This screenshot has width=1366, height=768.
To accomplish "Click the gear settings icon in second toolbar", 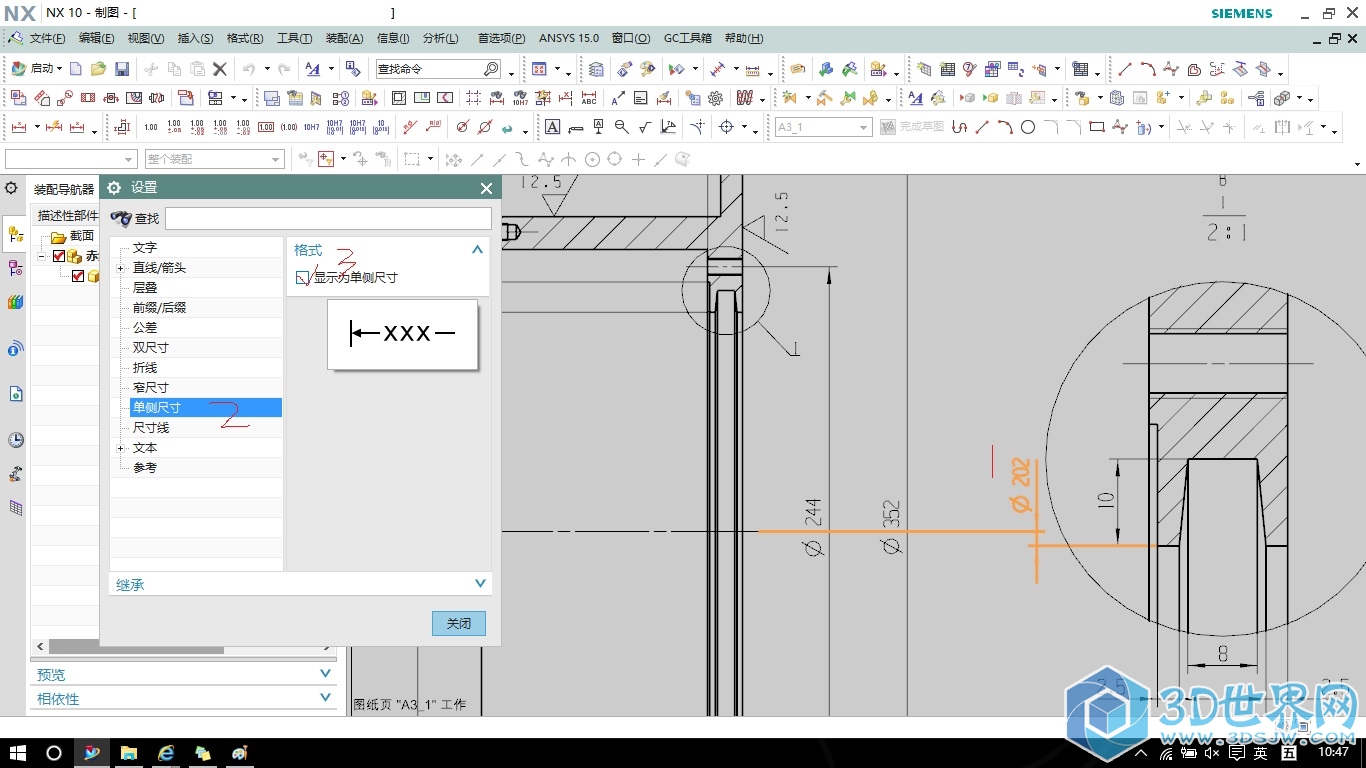I will [x=715, y=98].
